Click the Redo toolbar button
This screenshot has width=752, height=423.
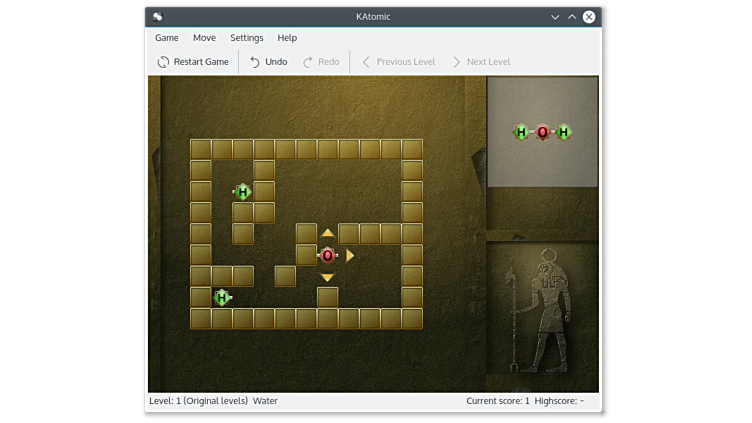tap(321, 62)
